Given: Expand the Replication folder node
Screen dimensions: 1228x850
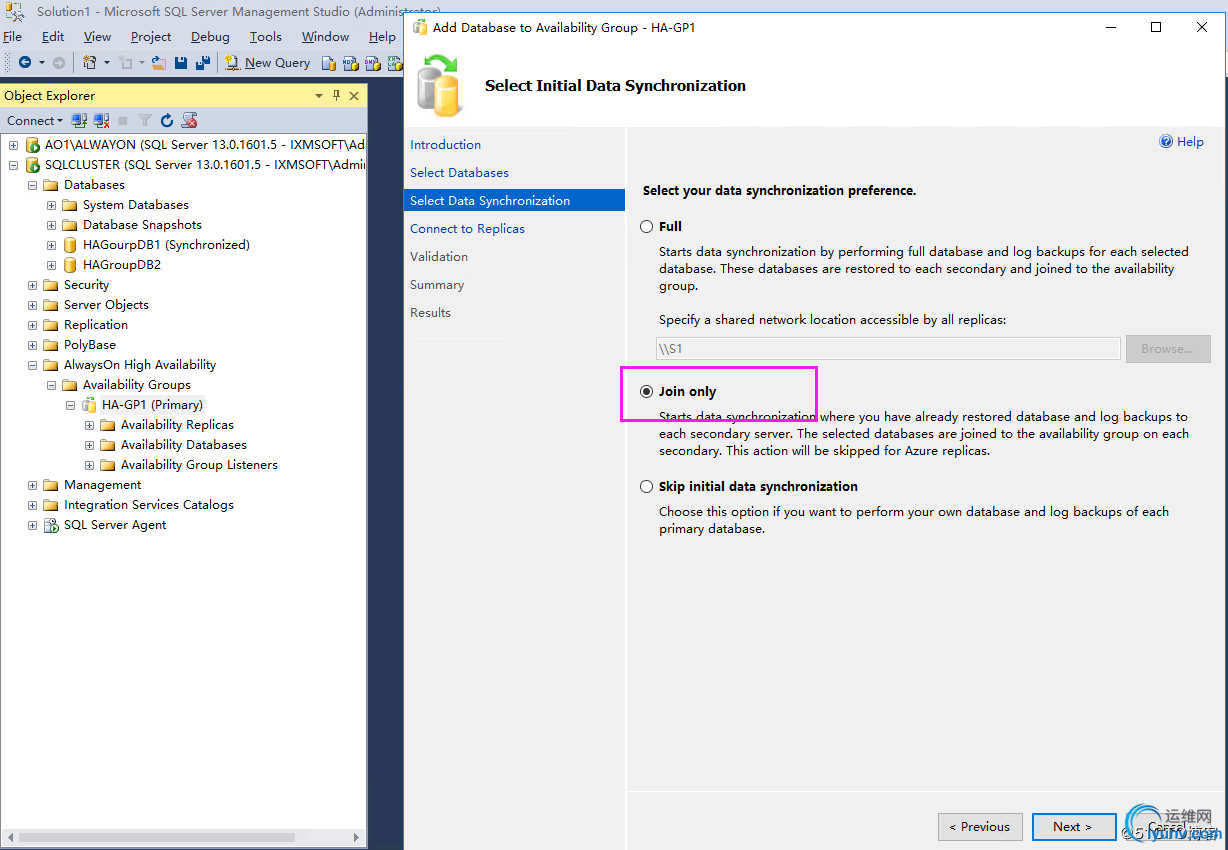Looking at the screenshot, I should (x=33, y=324).
